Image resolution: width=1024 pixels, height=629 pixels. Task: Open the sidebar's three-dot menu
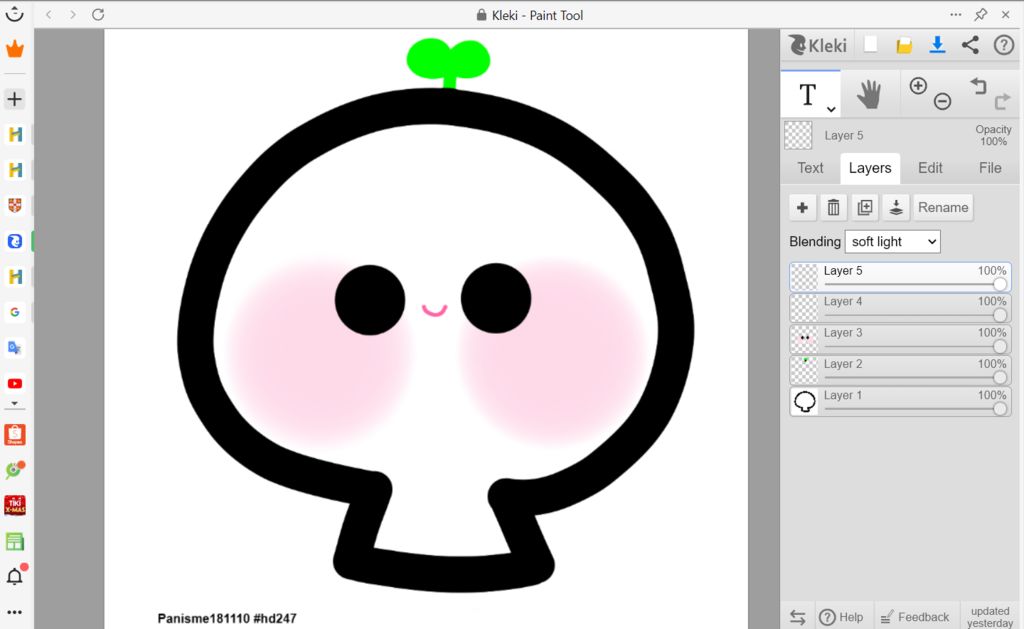(x=14, y=612)
